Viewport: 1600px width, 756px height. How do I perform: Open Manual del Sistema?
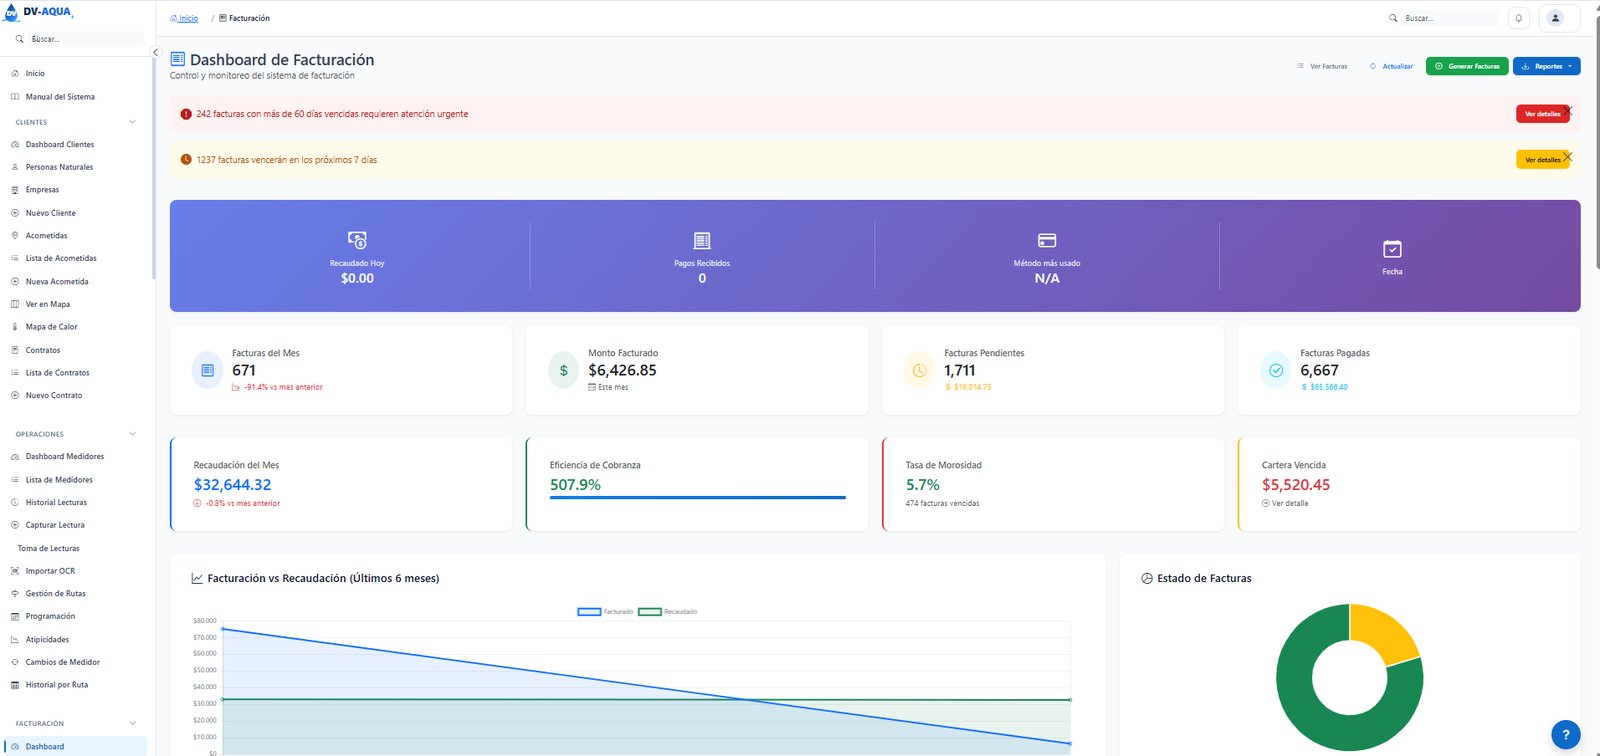click(74, 97)
